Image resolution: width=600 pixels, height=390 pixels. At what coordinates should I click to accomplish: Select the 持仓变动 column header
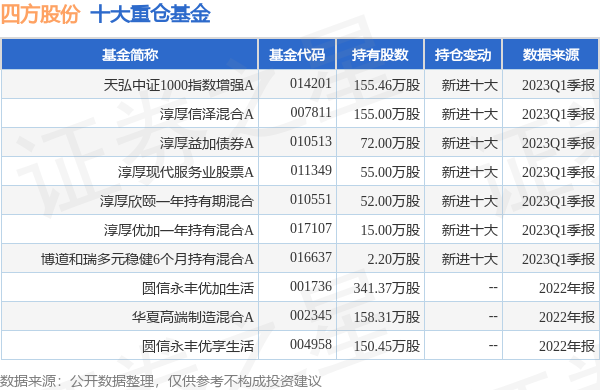point(463,55)
